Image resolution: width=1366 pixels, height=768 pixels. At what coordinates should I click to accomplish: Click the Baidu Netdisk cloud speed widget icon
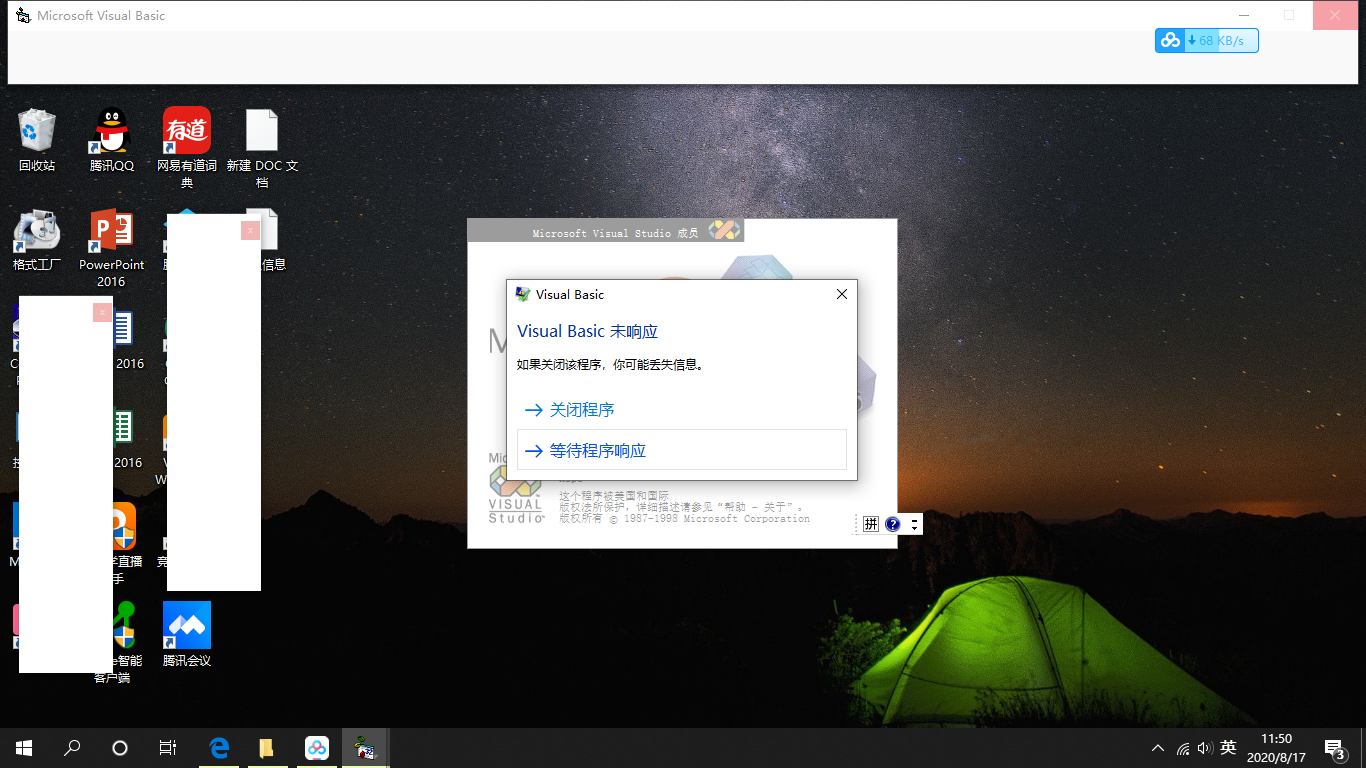pyautogui.click(x=1170, y=41)
